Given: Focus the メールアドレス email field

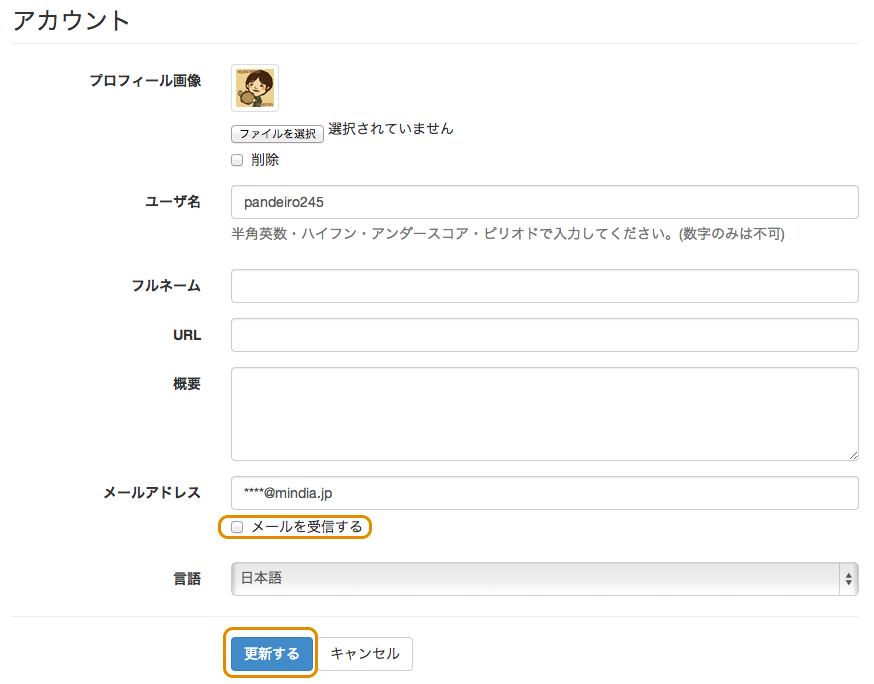Looking at the screenshot, I should click(x=544, y=493).
